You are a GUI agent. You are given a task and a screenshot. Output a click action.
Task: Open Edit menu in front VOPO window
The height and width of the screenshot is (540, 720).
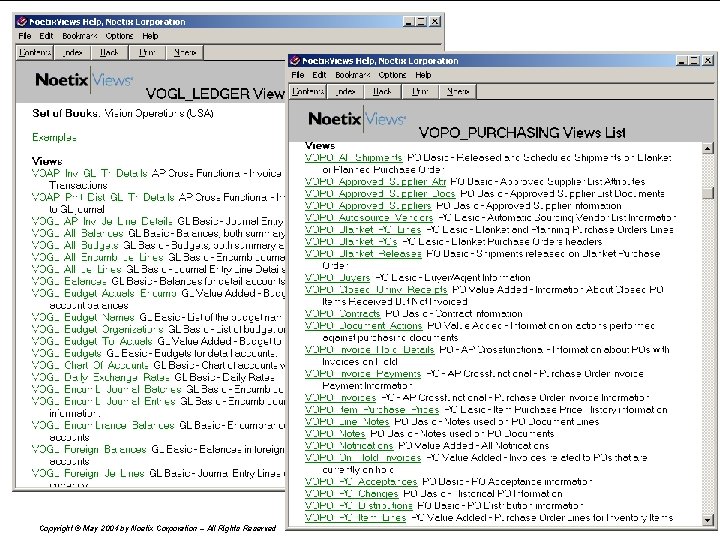coord(319,75)
